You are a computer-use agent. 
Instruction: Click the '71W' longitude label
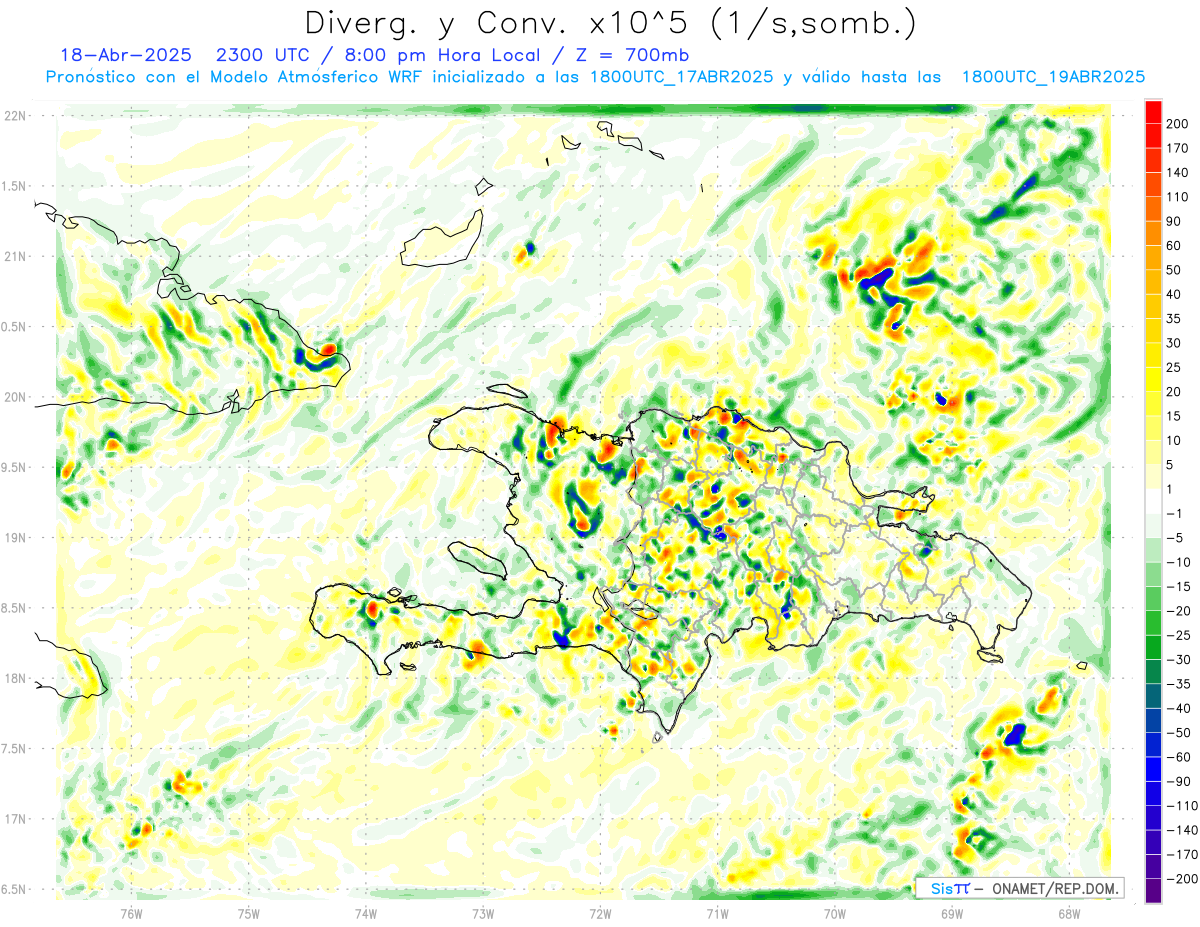click(717, 913)
